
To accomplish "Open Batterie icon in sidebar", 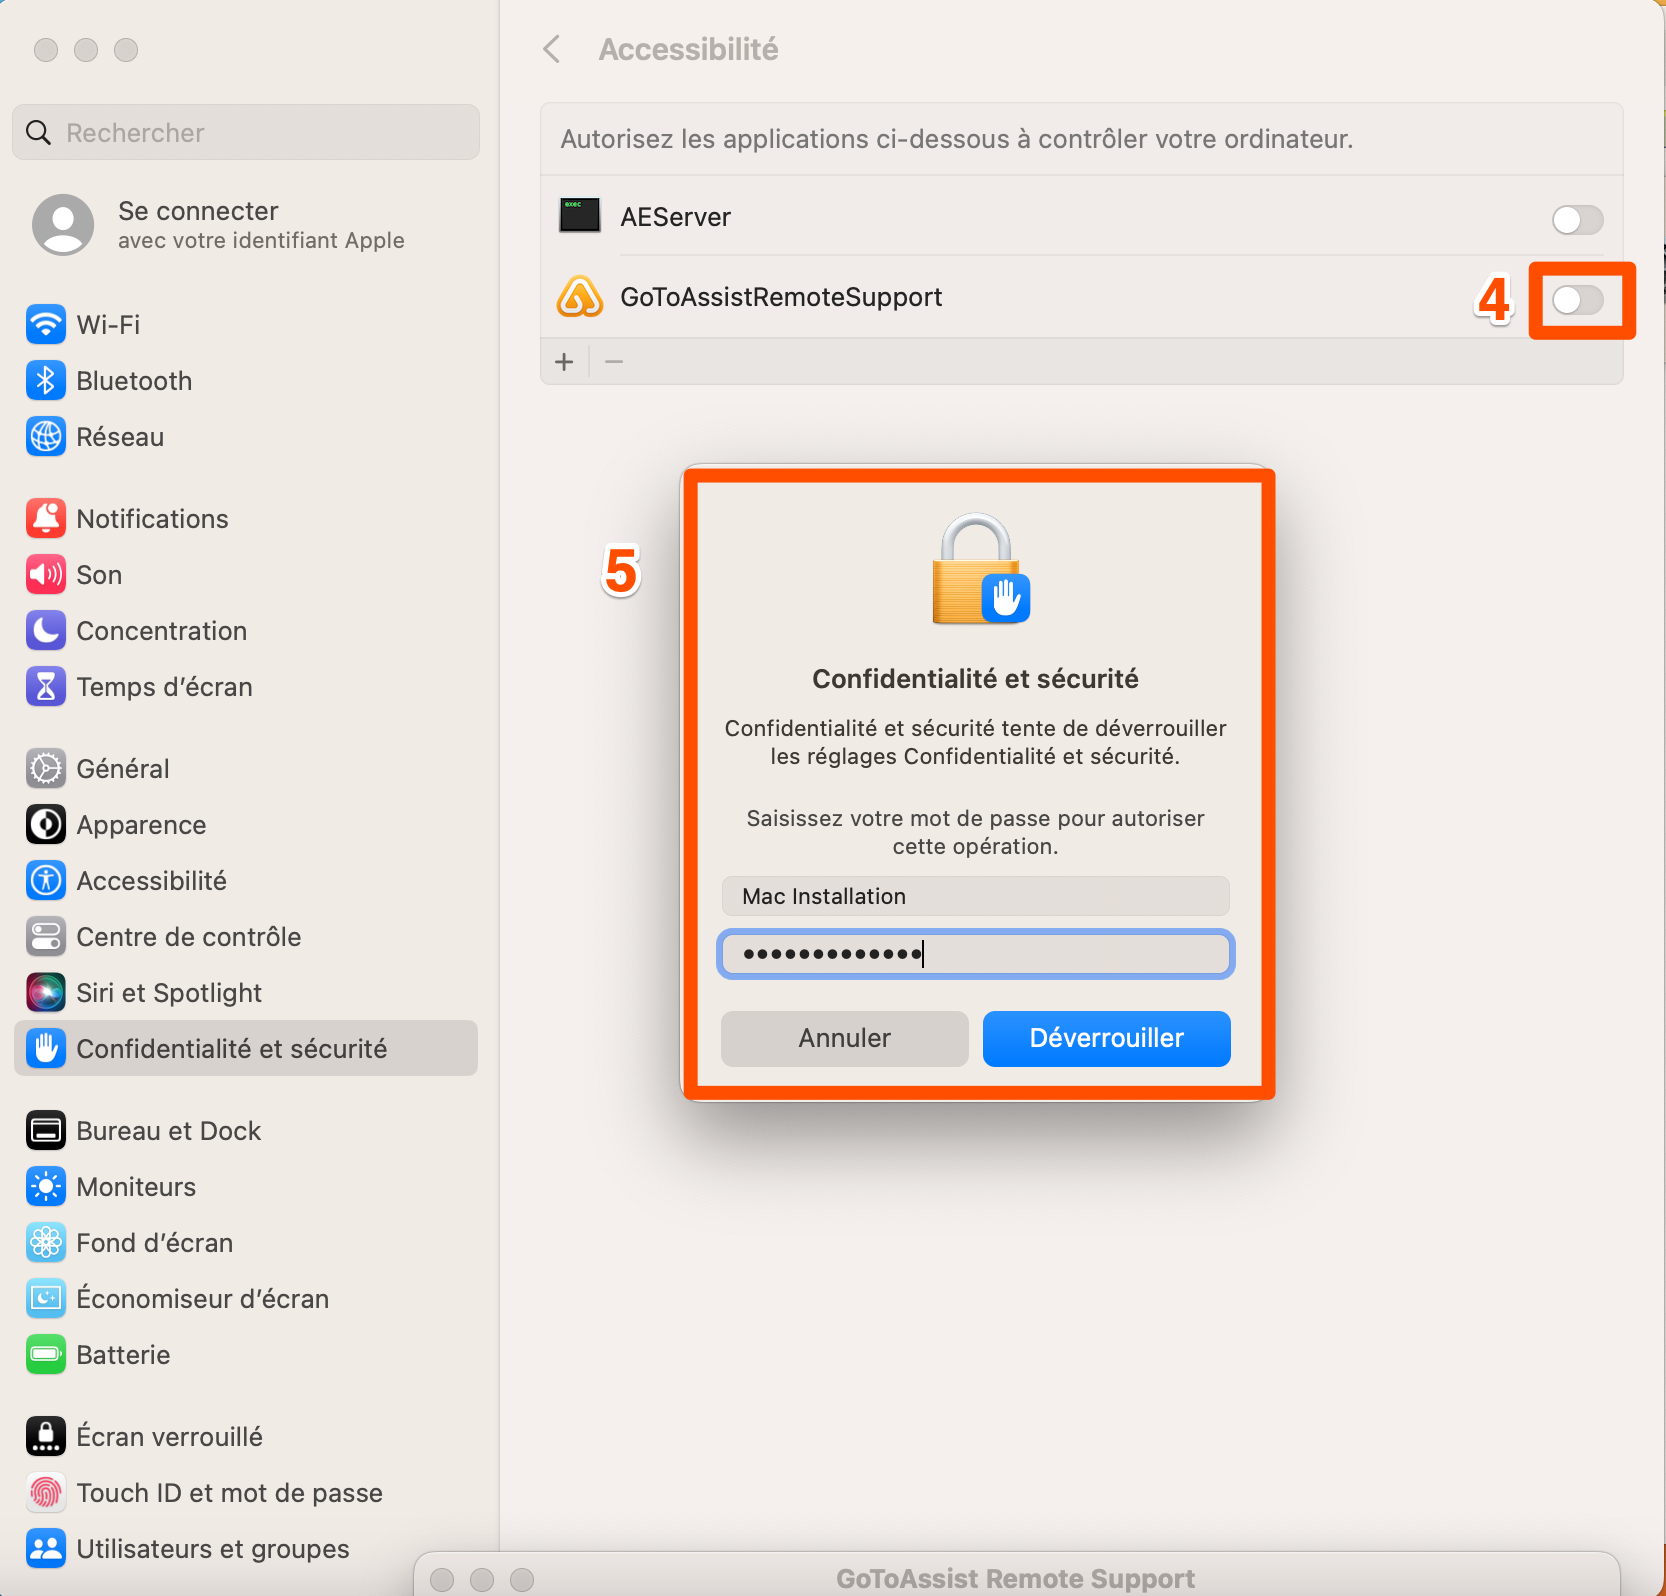I will coord(46,1354).
